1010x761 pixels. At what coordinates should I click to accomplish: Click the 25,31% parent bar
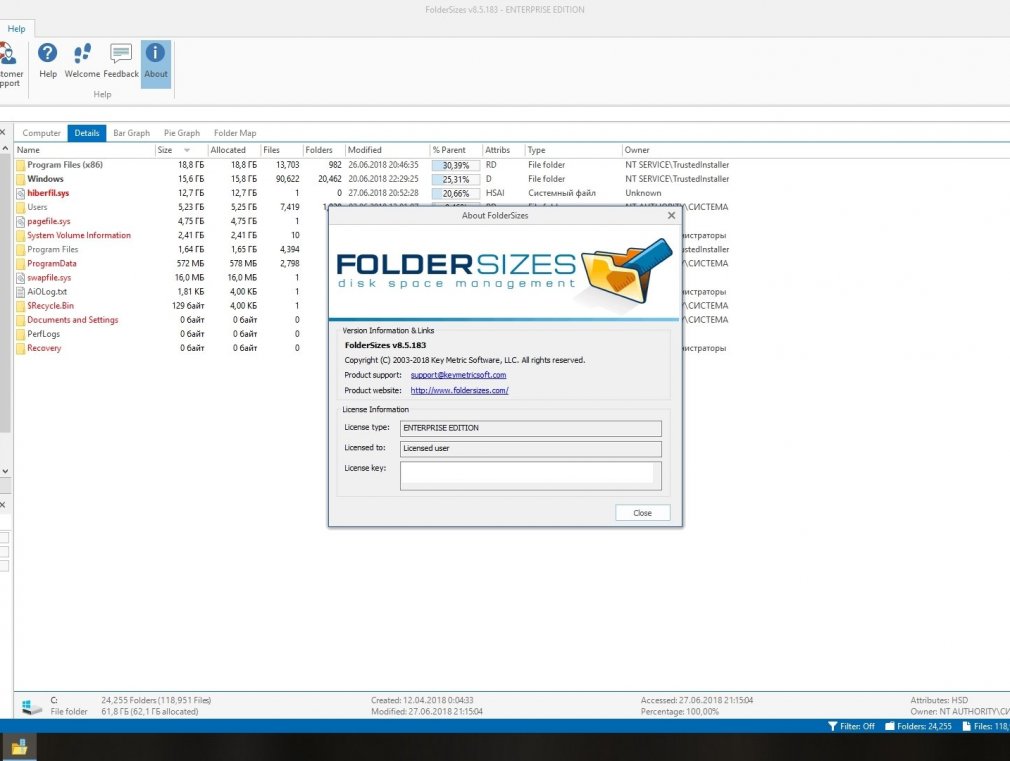(455, 180)
